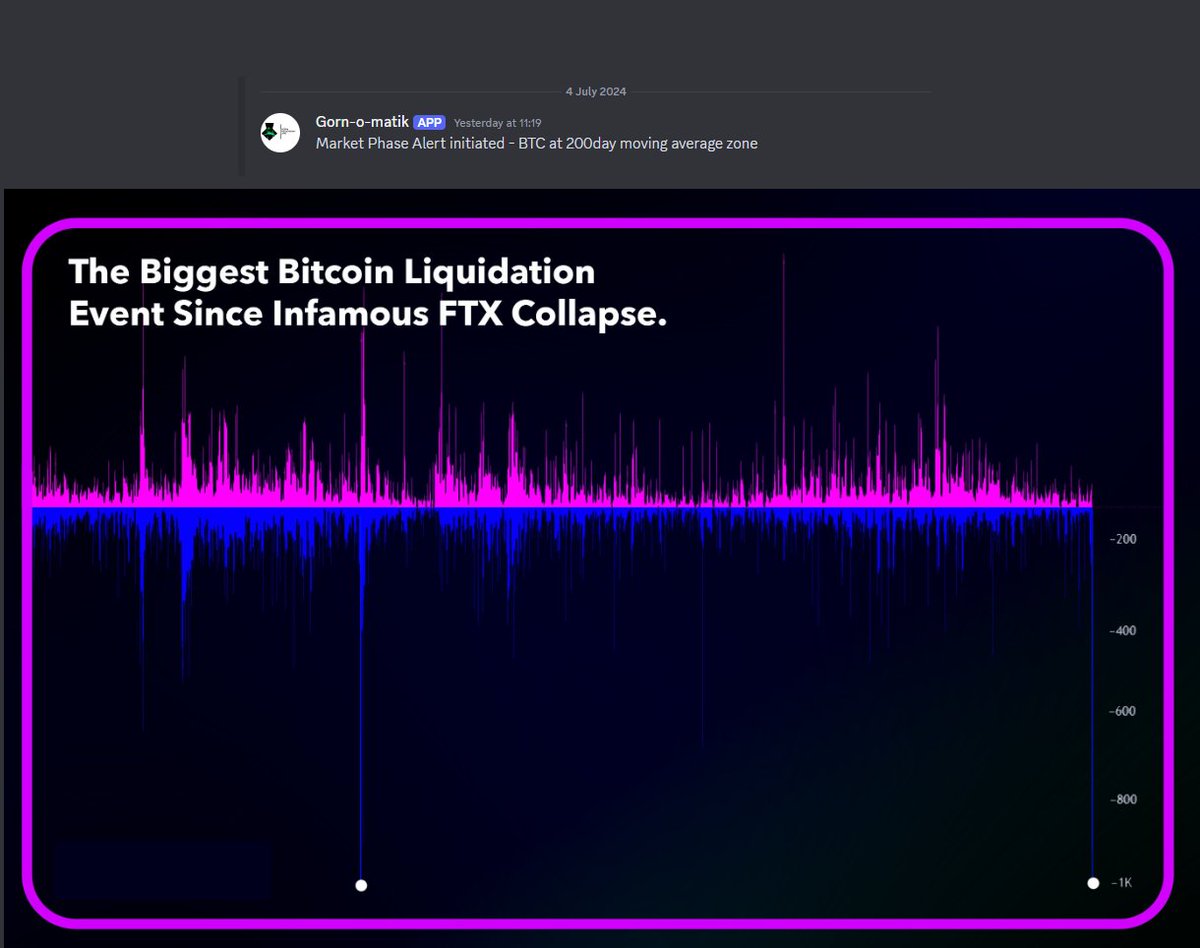Click the -600 axis label
Screen dimensions: 1200x948
click(1121, 711)
